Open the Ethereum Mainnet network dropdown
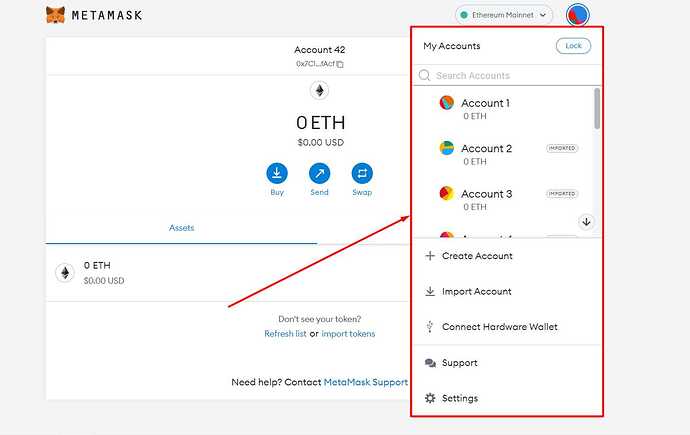 point(504,15)
